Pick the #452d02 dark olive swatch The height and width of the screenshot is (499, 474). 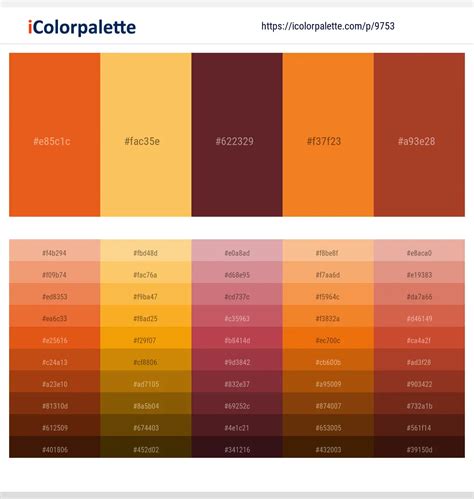146,447
